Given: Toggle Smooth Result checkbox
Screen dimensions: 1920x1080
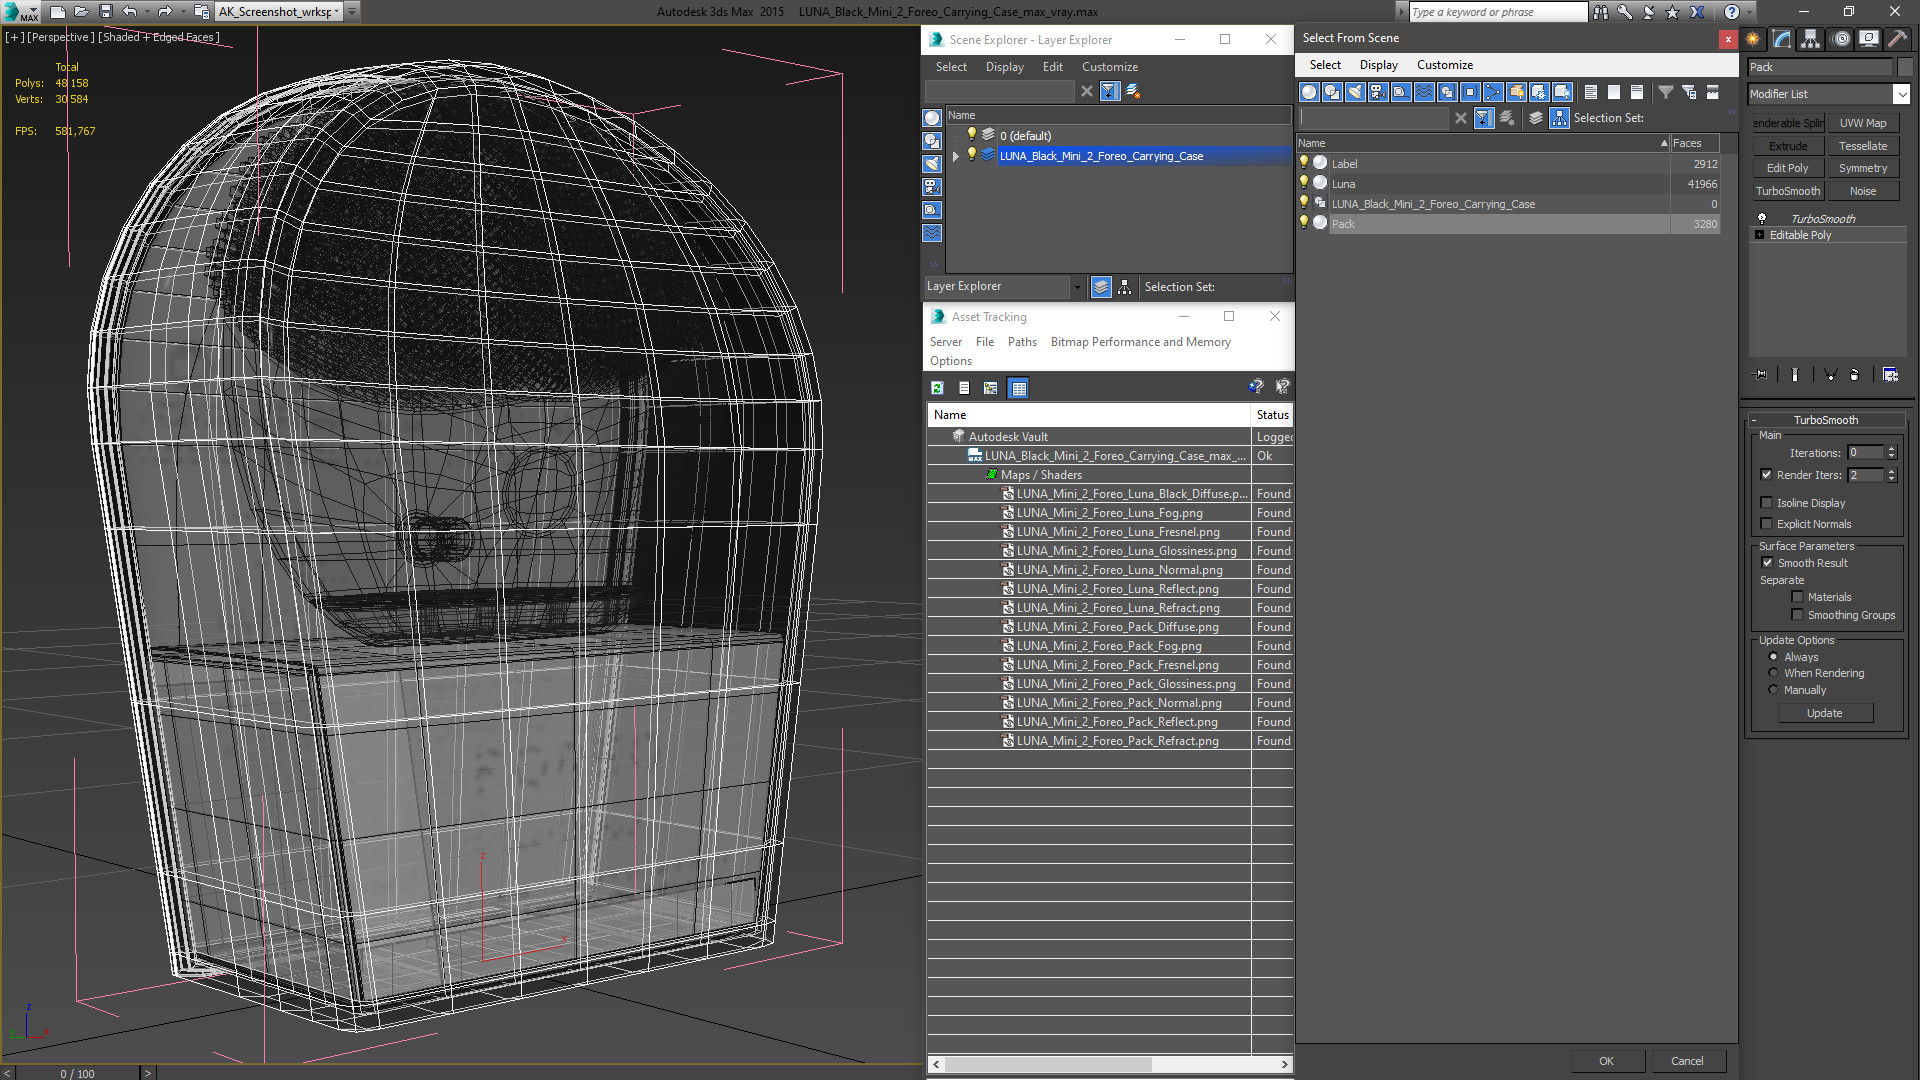Looking at the screenshot, I should coord(1767,563).
